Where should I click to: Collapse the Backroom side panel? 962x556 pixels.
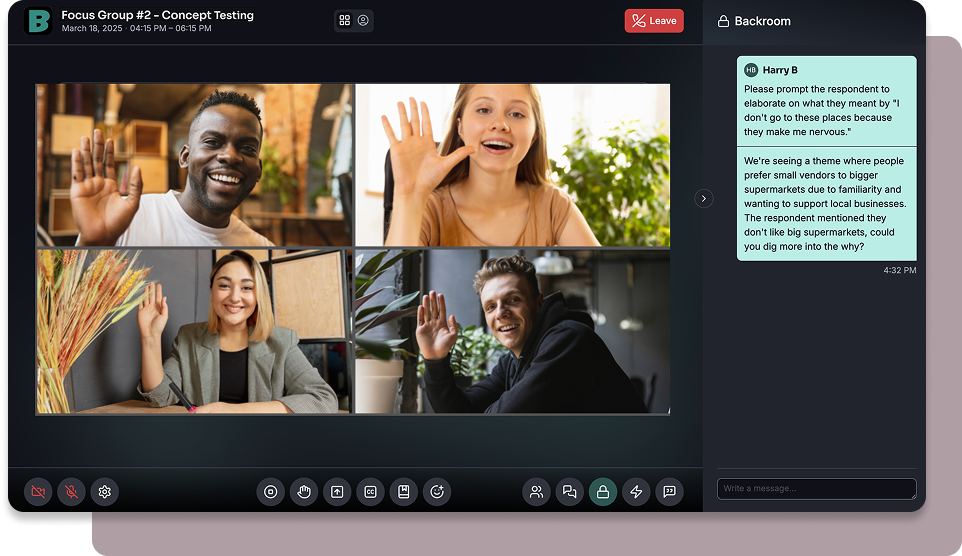point(704,199)
